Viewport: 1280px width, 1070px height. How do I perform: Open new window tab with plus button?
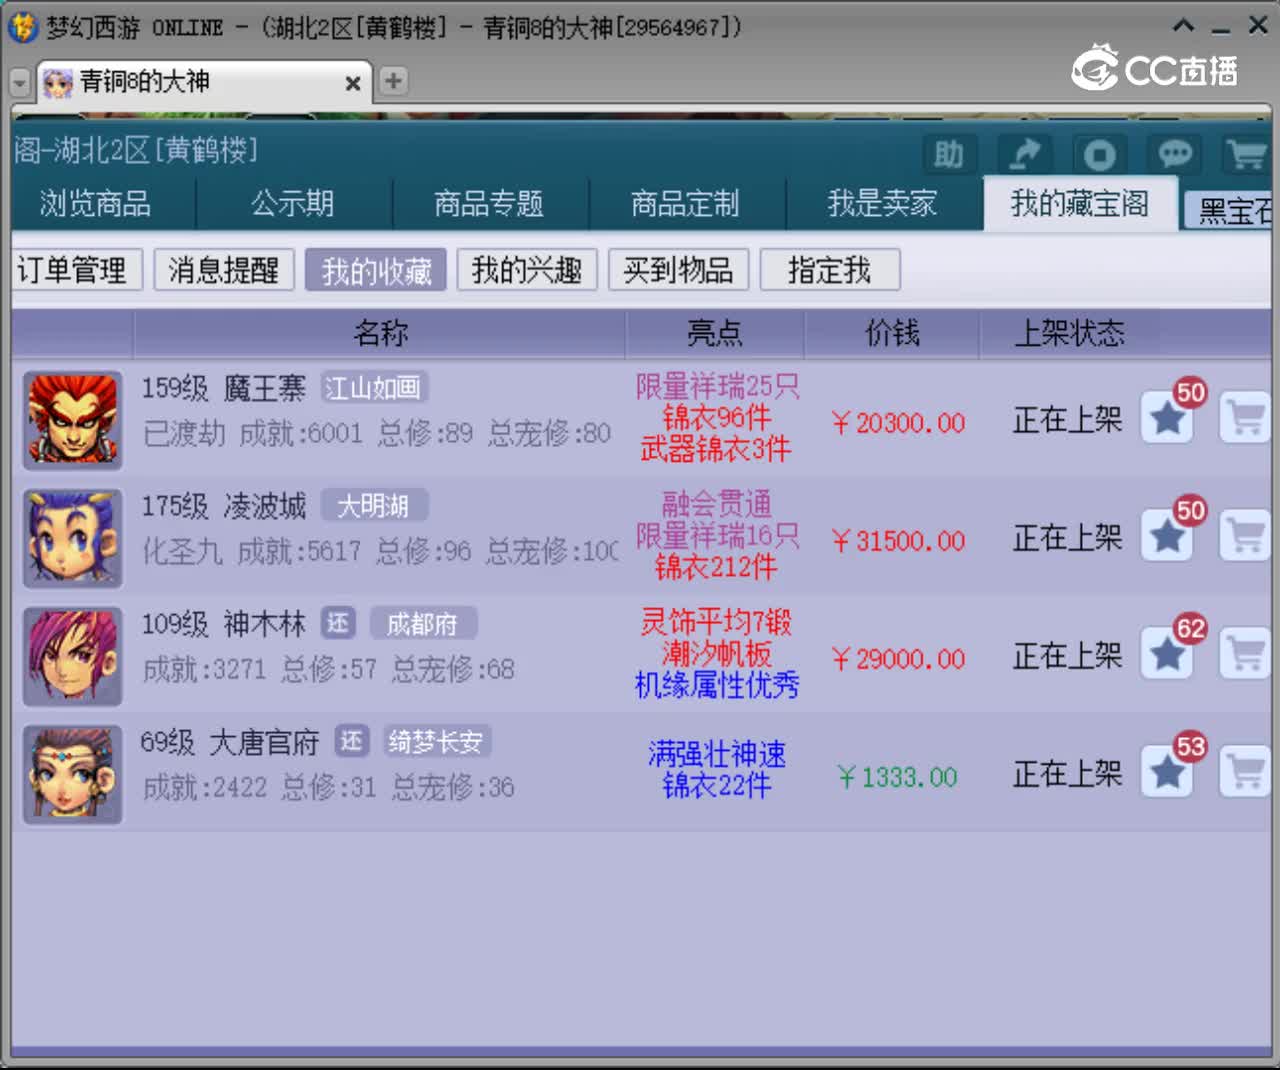[x=393, y=81]
